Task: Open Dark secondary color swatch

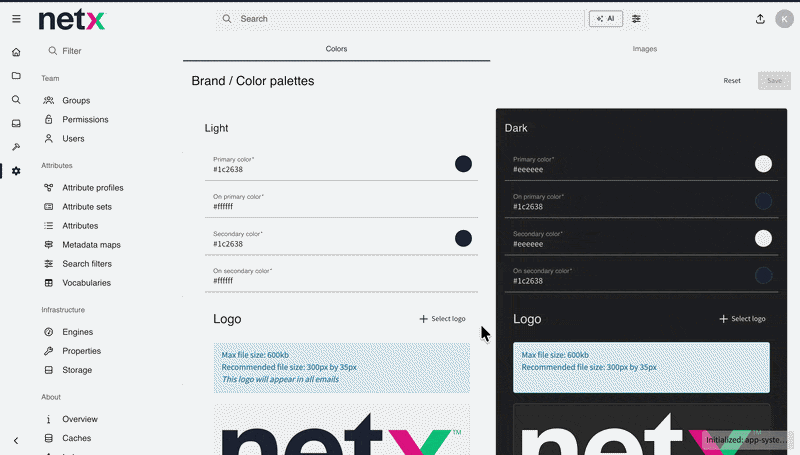Action: [763, 238]
